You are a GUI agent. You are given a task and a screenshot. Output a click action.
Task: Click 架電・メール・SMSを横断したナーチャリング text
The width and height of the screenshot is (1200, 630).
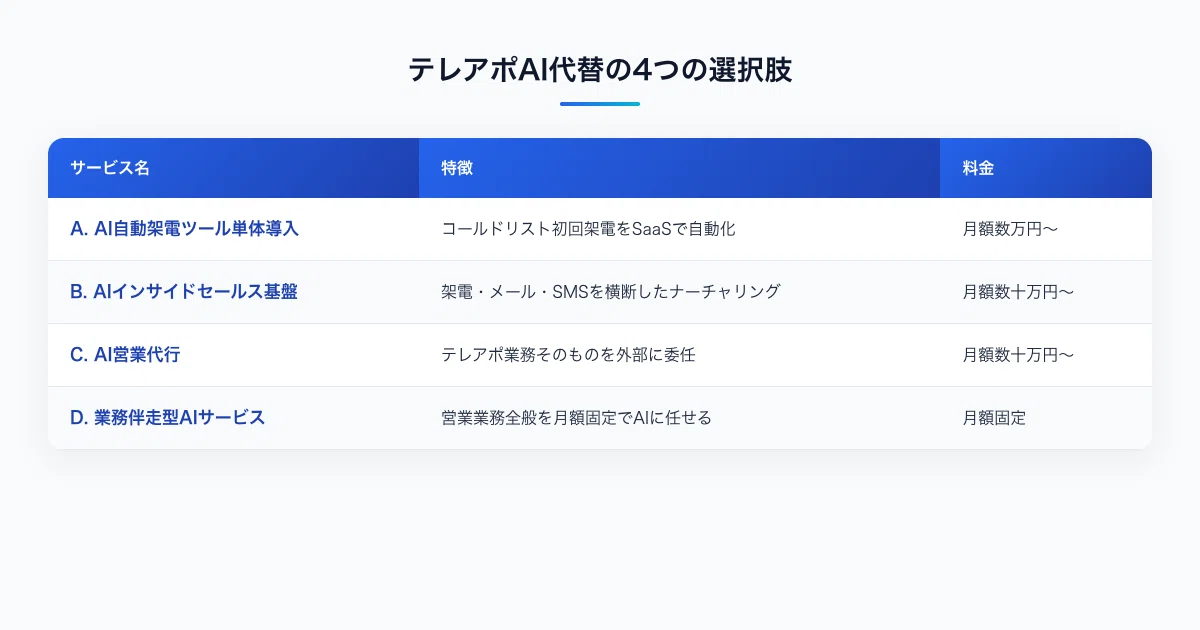point(610,292)
